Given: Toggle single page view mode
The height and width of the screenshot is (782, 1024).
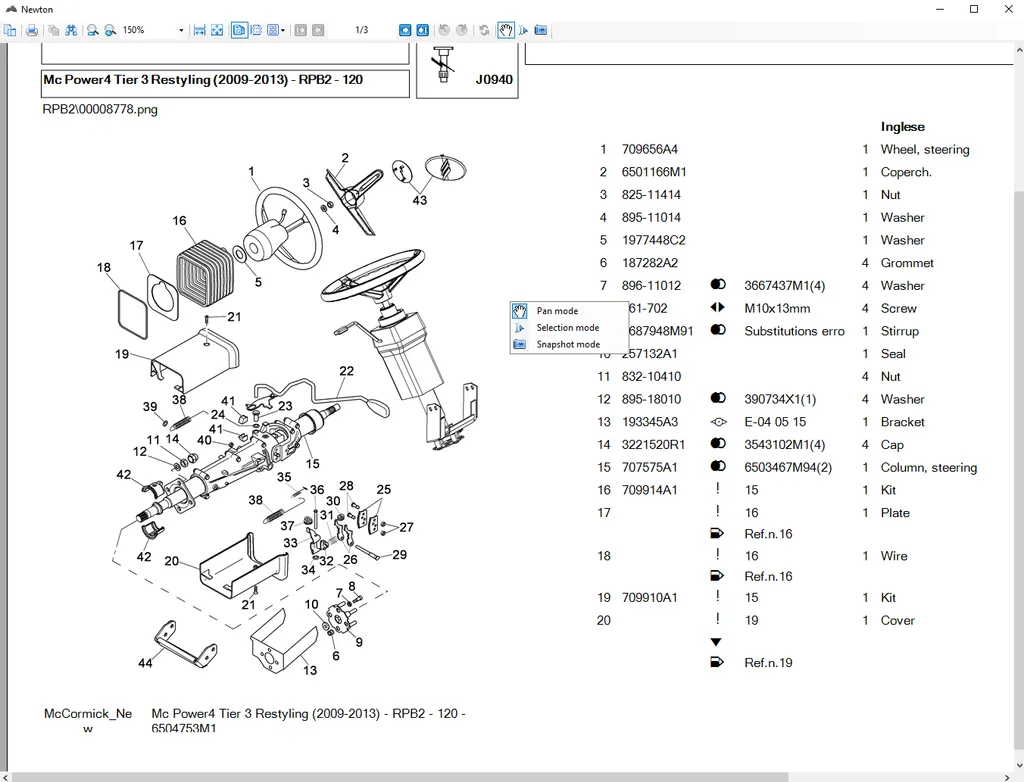Looking at the screenshot, I should 239,30.
